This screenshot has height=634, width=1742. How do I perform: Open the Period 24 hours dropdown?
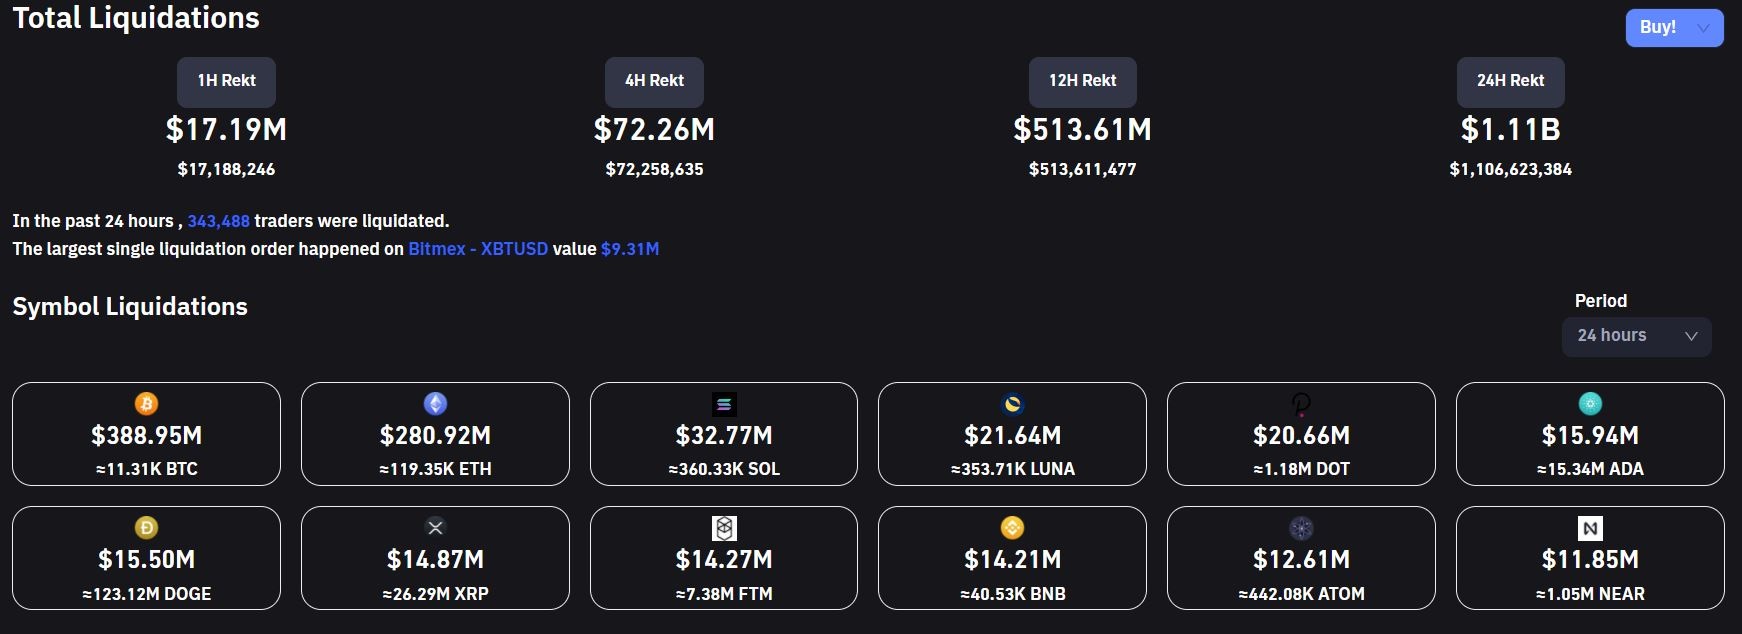(1635, 336)
